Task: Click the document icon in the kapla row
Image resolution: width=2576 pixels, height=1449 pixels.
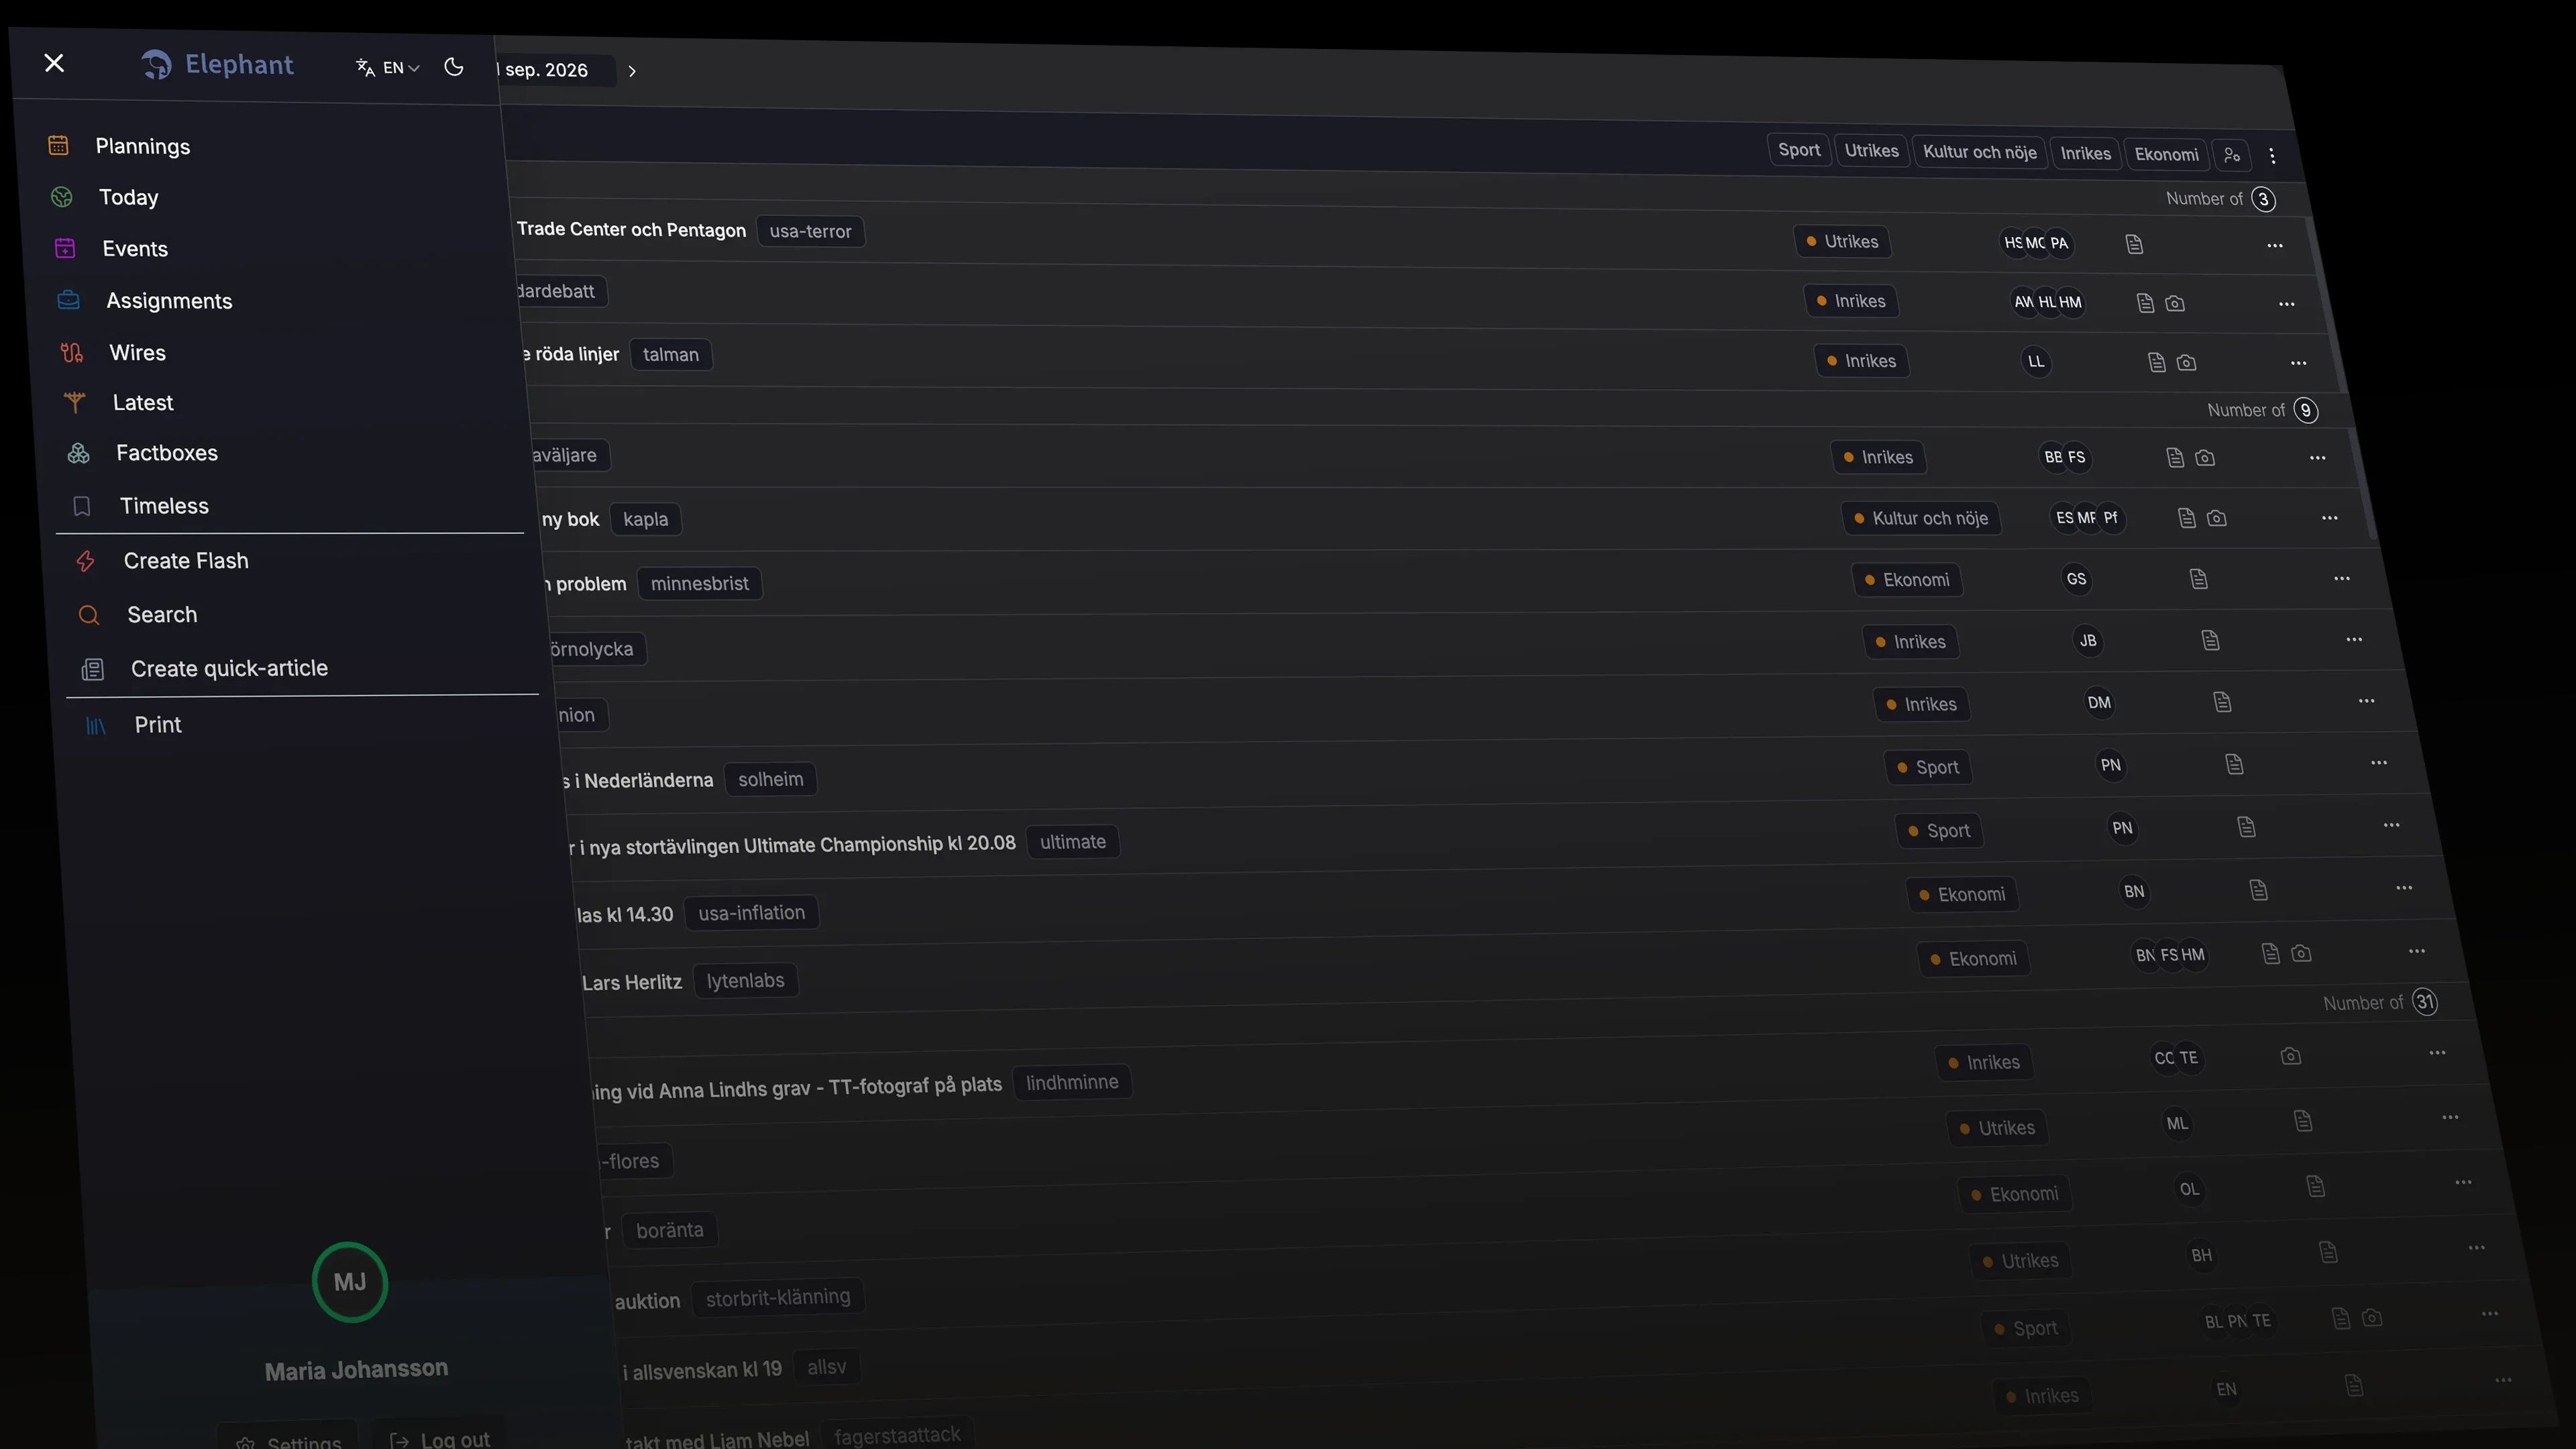Action: (x=2187, y=518)
